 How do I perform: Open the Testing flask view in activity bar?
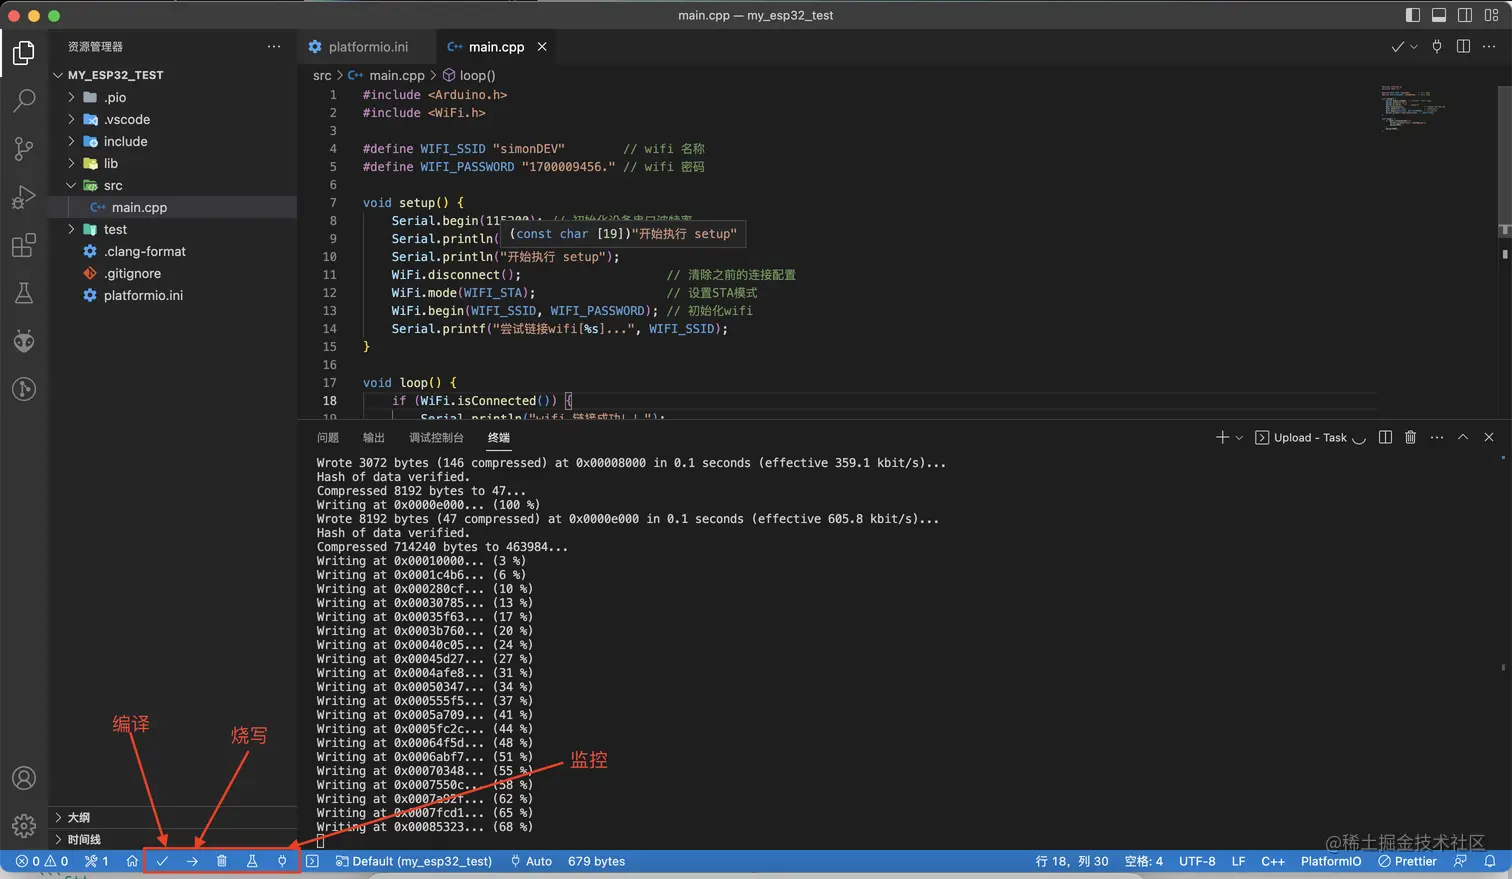pos(24,293)
